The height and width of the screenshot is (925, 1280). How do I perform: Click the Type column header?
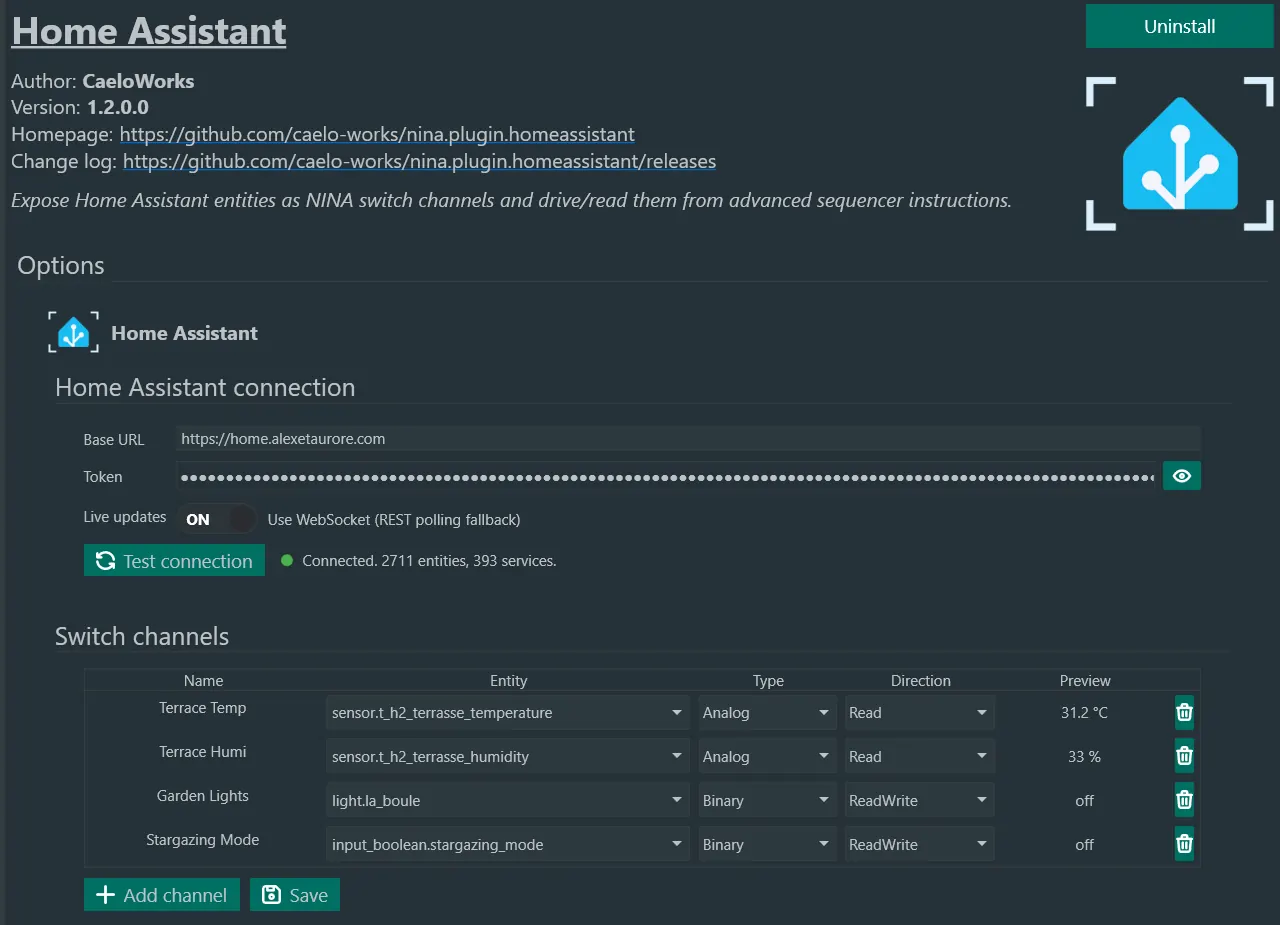coord(768,680)
